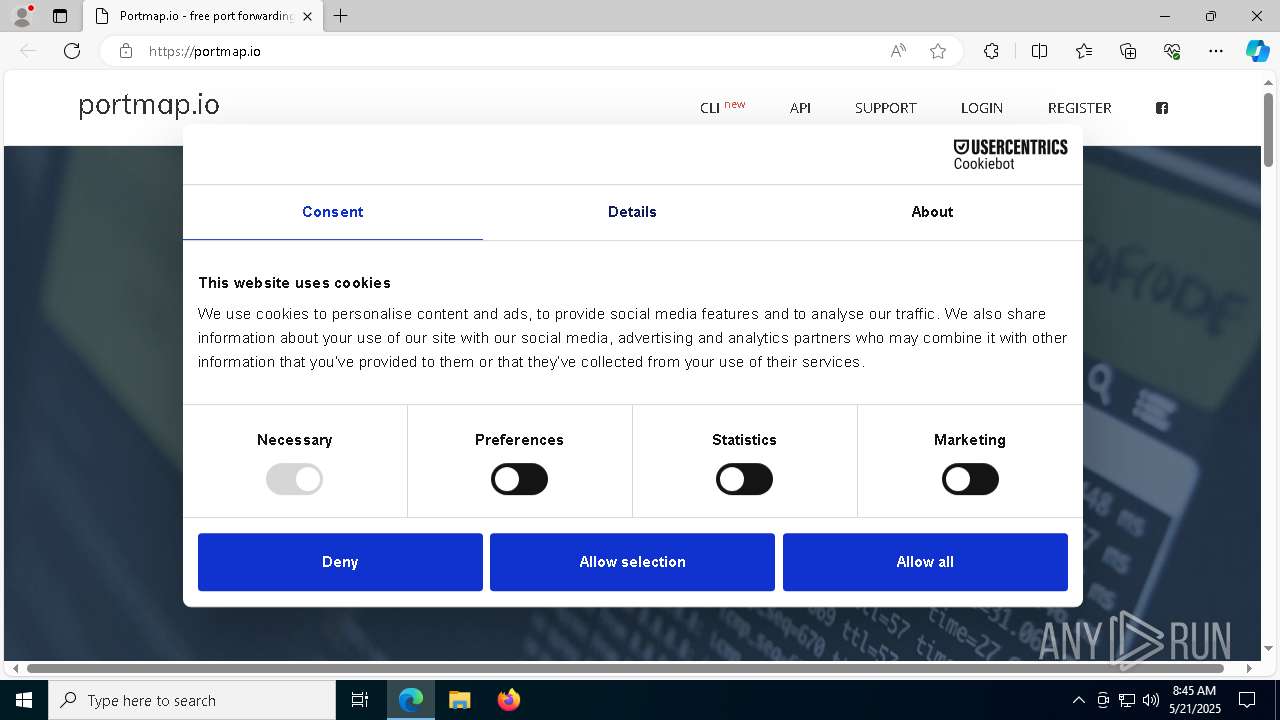1280x720 pixels.
Task: Open the API menu link
Action: (800, 108)
